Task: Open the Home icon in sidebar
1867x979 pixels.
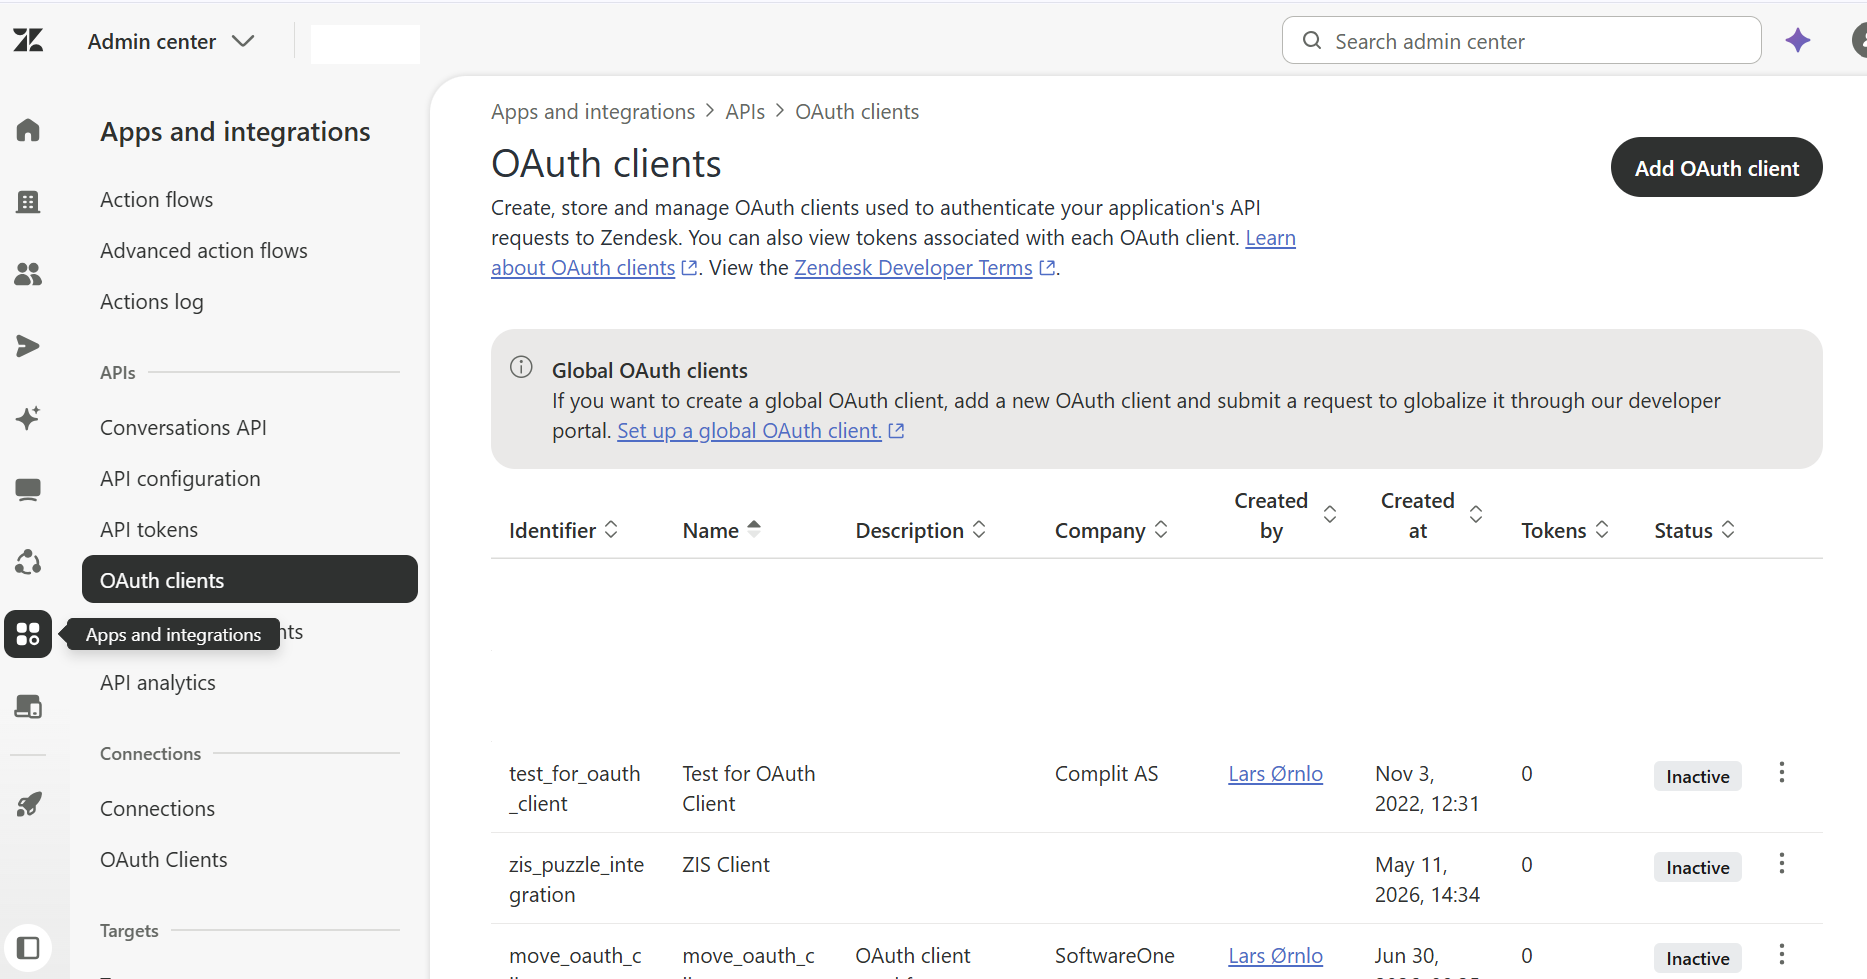Action: [x=28, y=130]
